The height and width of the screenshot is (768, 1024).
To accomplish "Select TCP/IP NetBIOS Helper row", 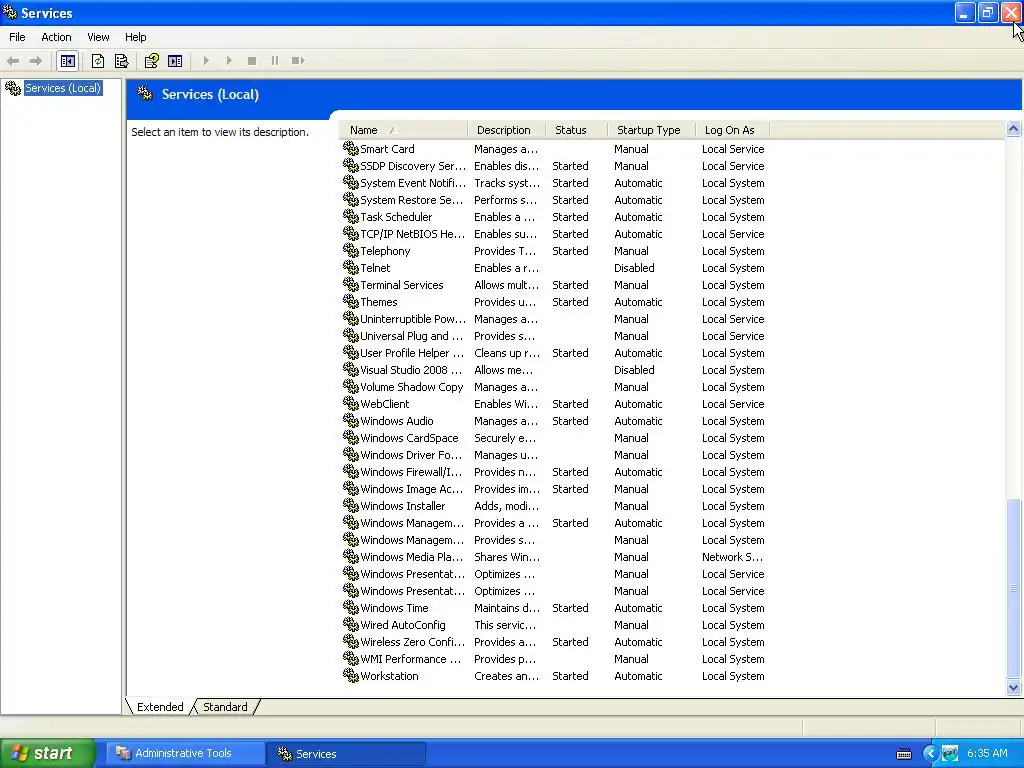I will pos(554,234).
